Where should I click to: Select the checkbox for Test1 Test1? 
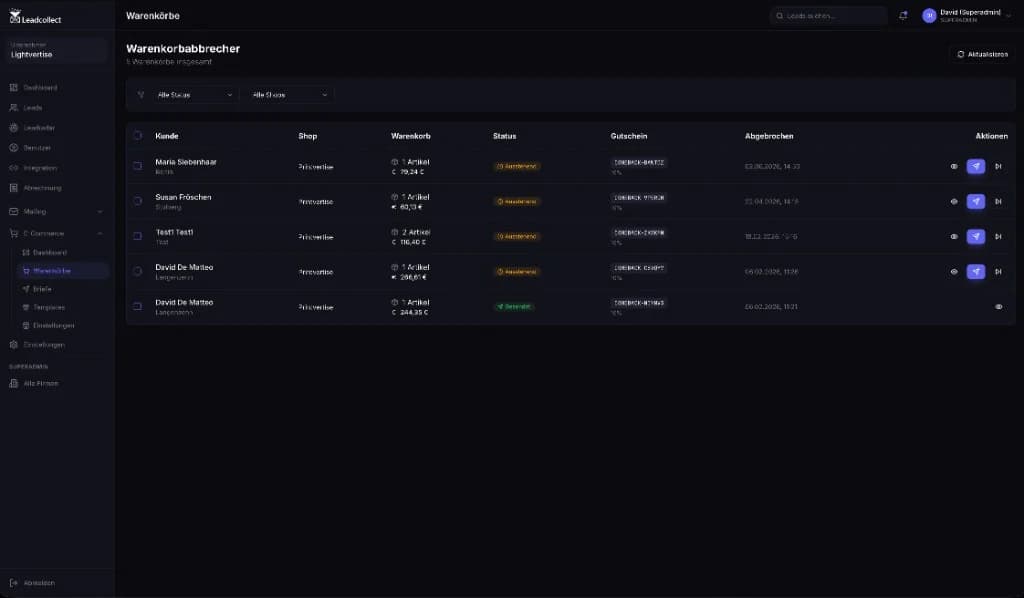137,236
